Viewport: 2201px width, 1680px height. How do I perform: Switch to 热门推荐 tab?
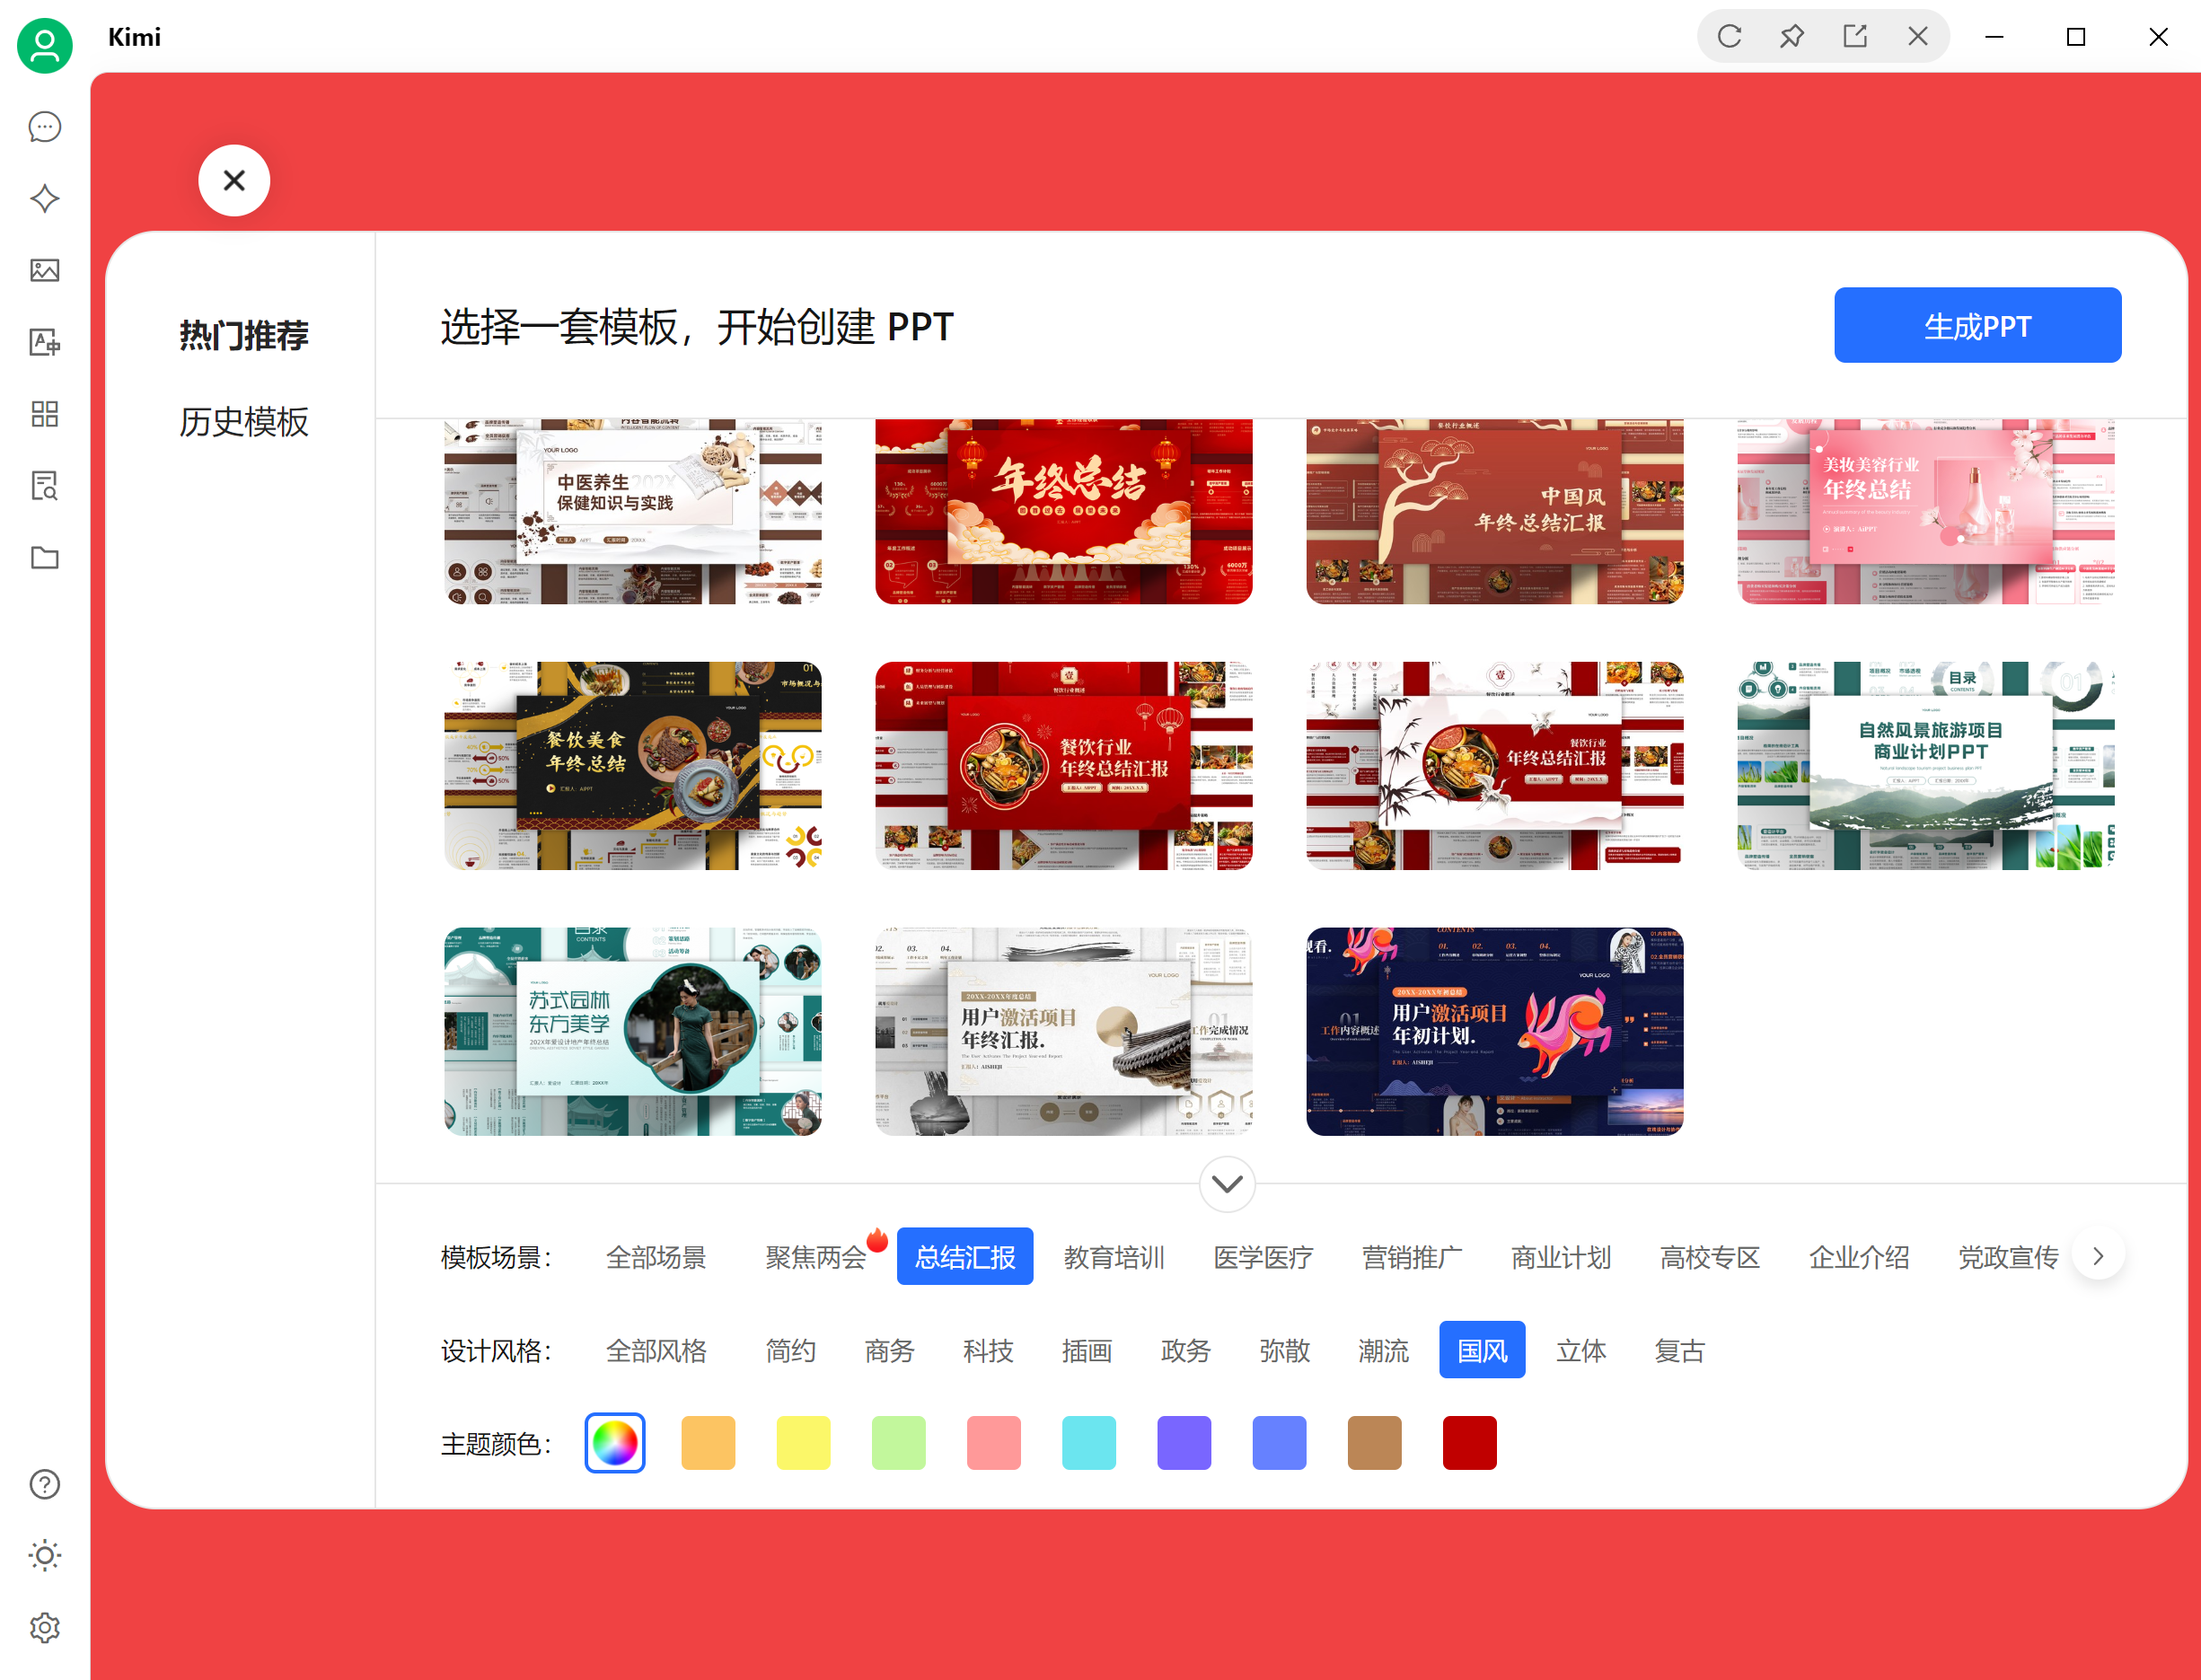243,335
